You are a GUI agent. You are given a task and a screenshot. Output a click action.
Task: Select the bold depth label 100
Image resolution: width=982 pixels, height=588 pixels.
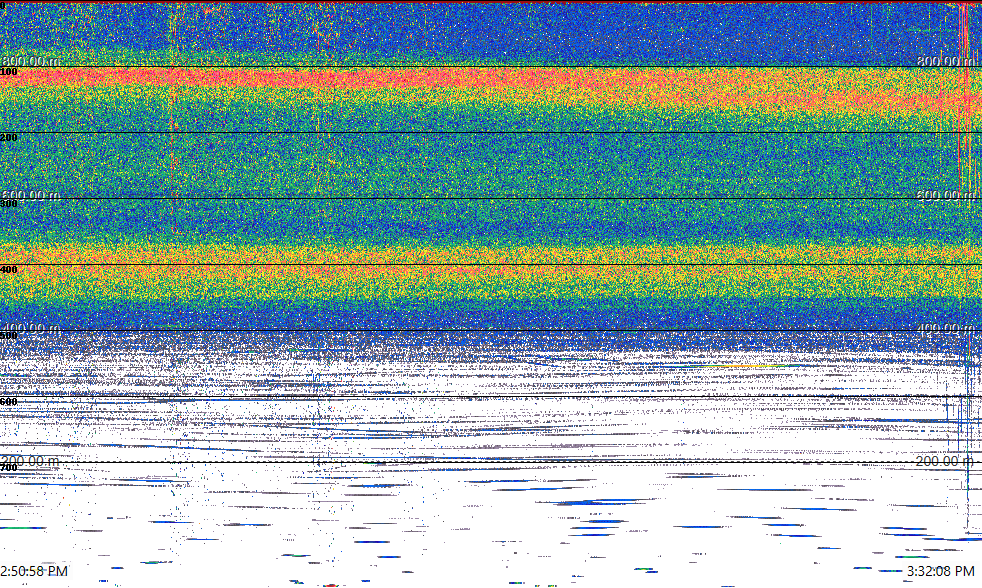coord(9,72)
